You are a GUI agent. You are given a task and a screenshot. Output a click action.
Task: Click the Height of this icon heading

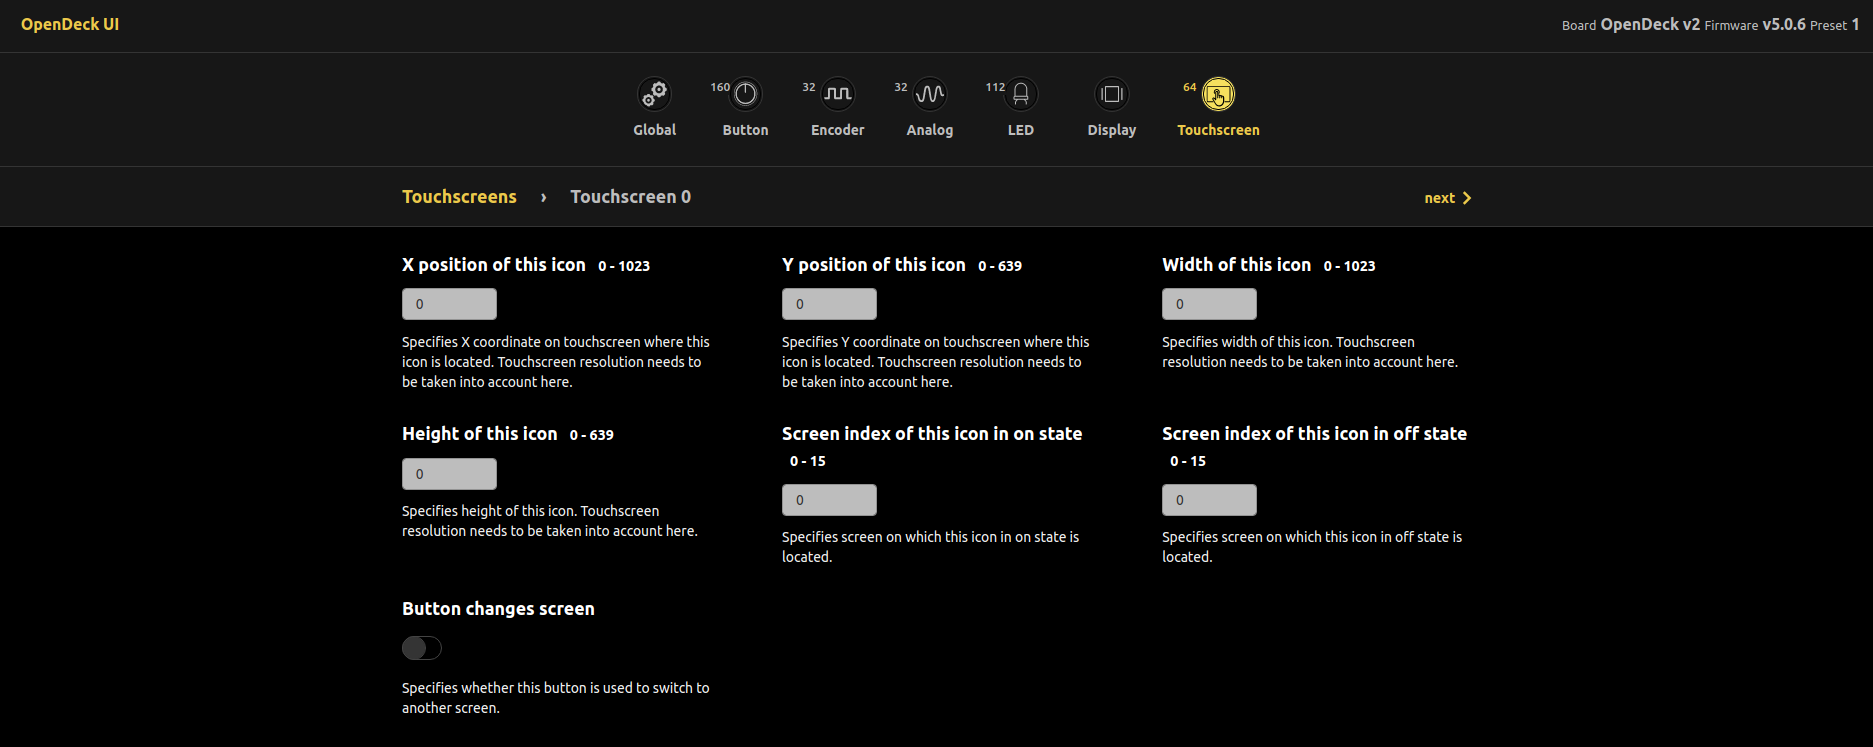(x=480, y=434)
